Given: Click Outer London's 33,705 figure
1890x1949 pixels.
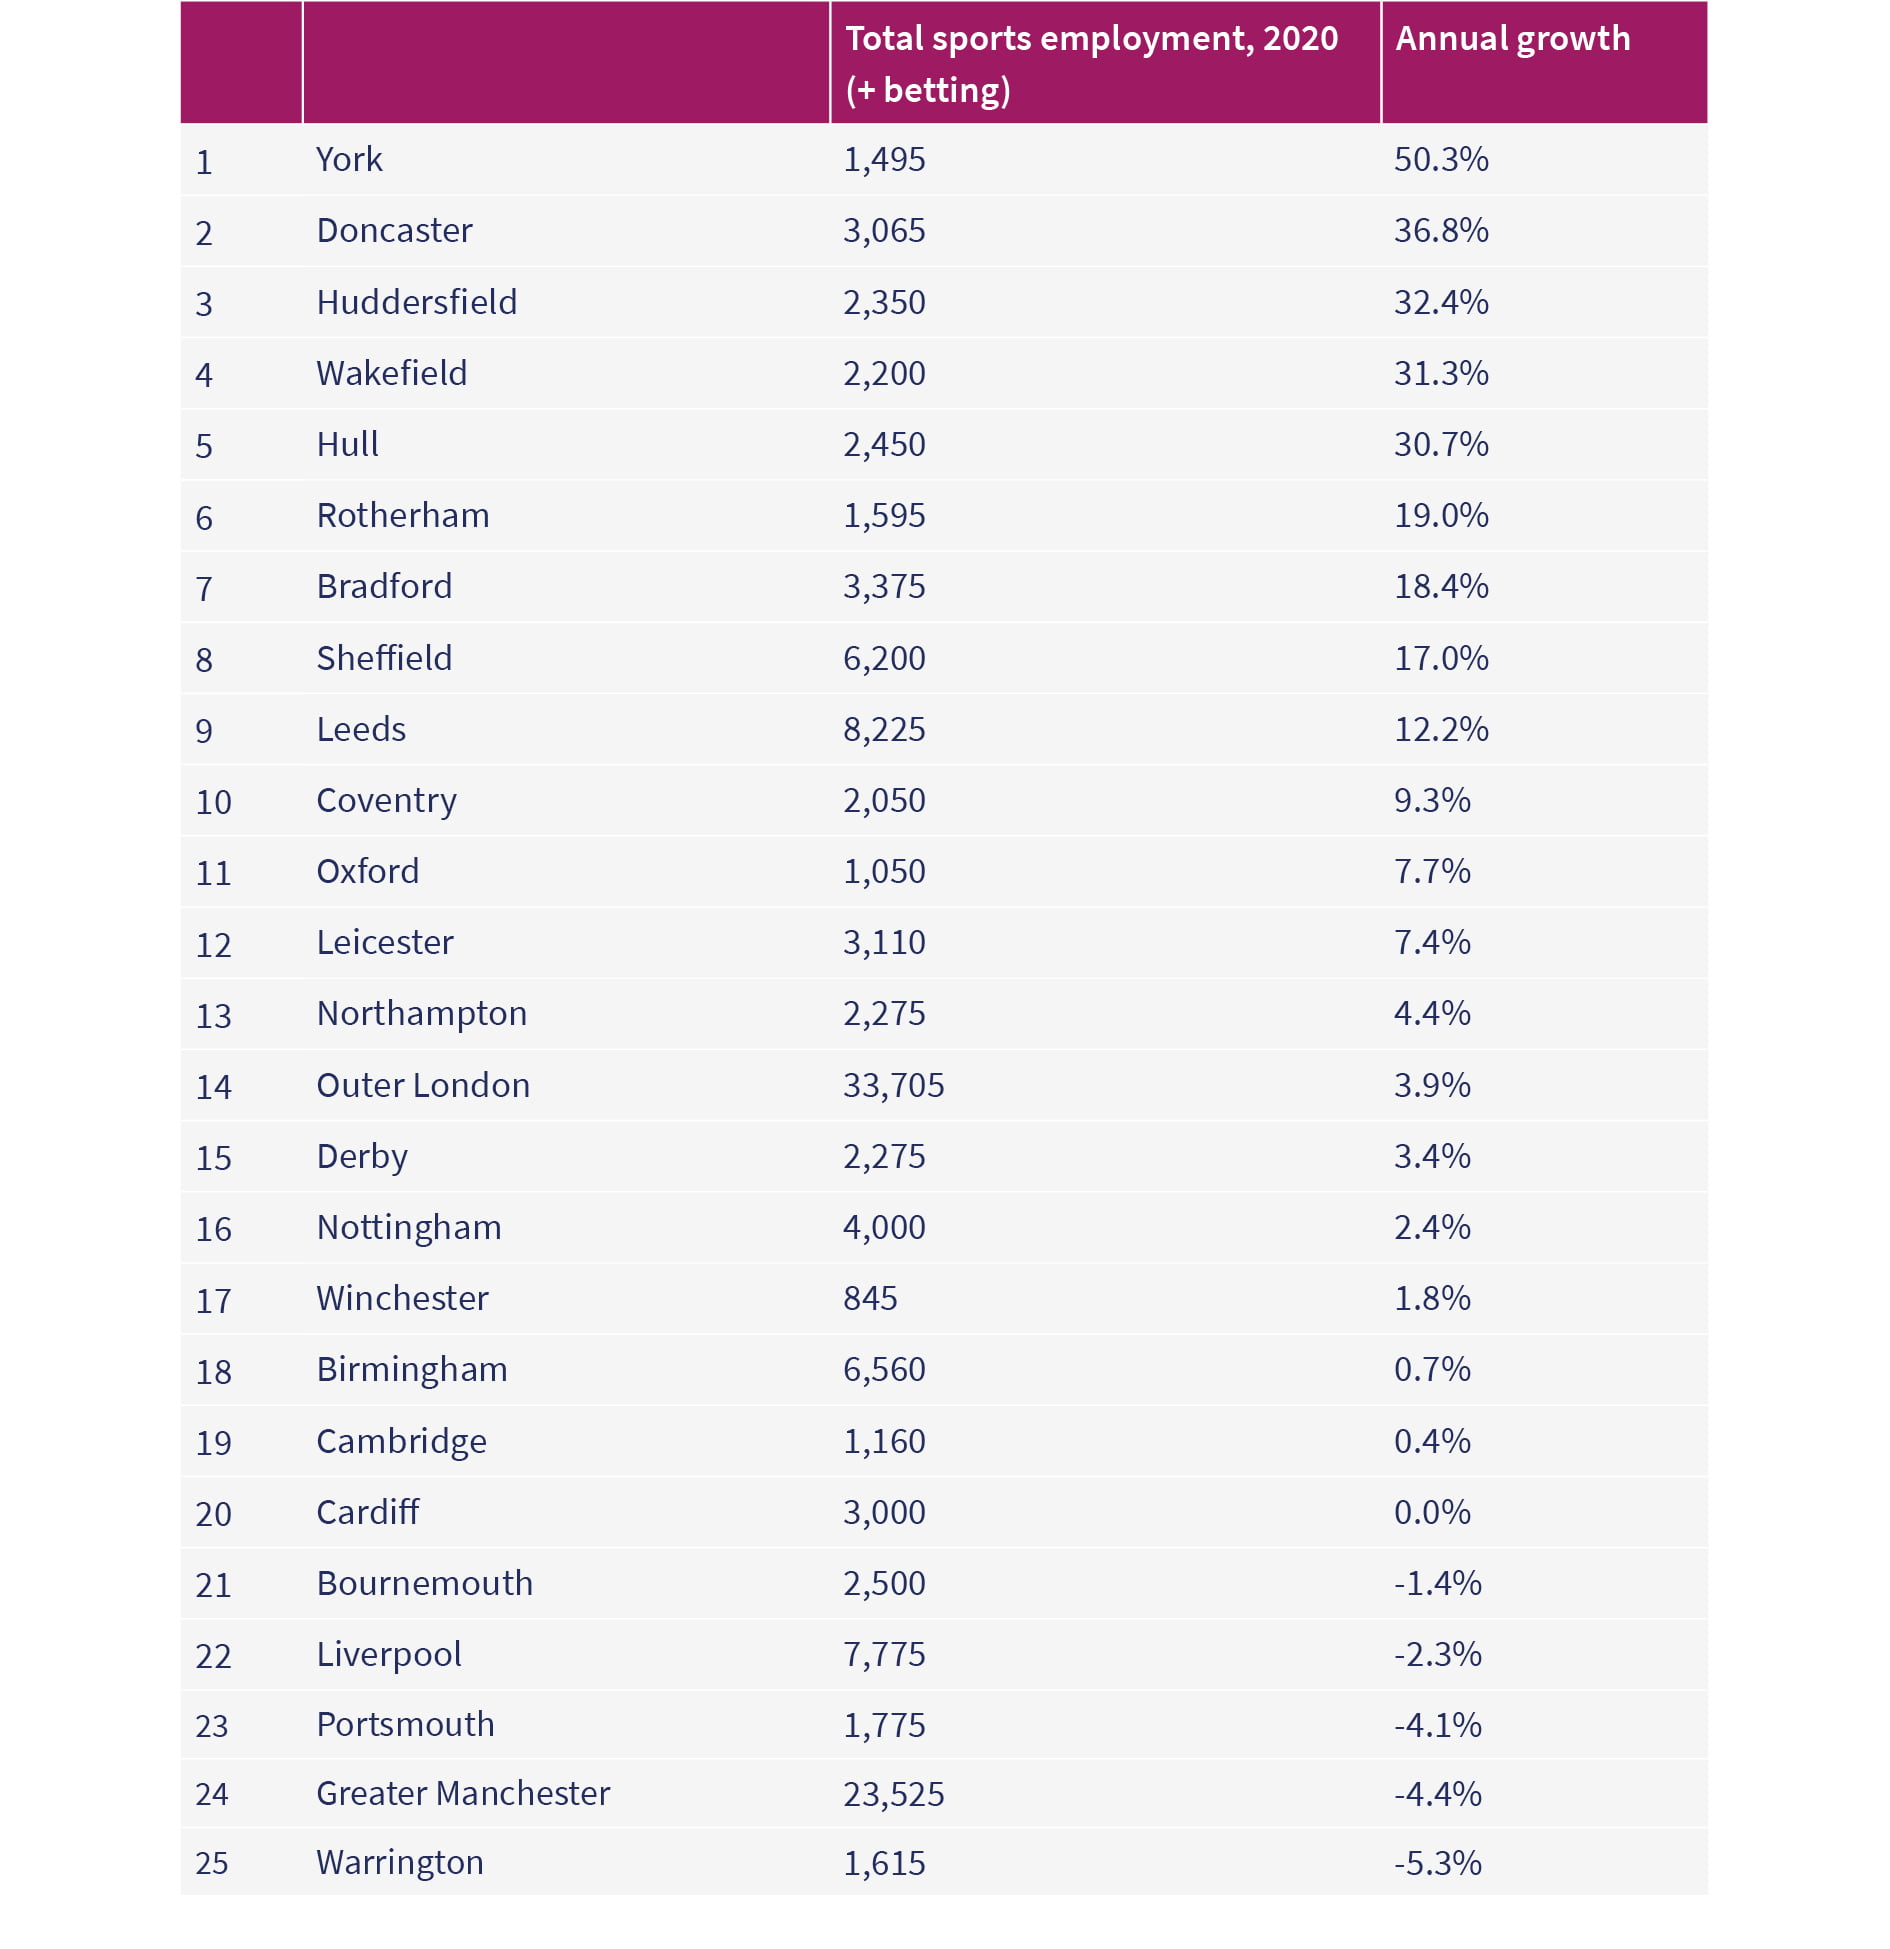Looking at the screenshot, I should point(893,1085).
